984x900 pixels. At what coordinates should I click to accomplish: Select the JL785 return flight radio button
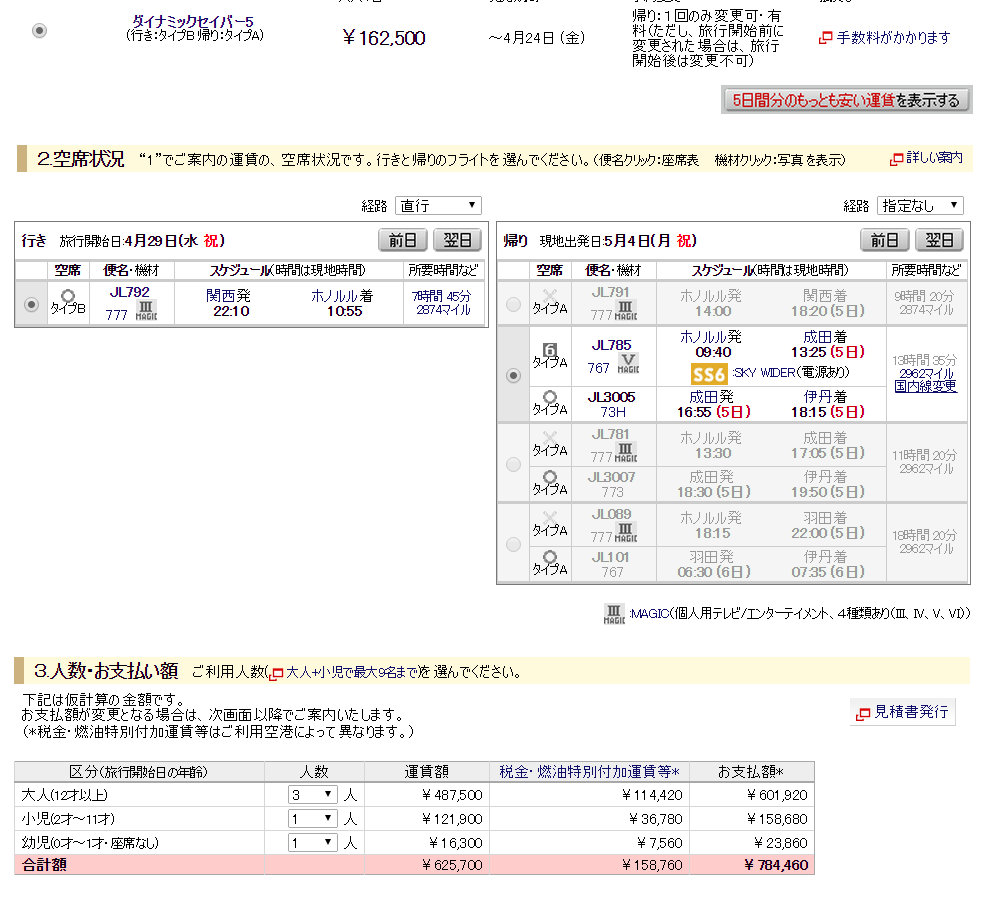point(513,375)
